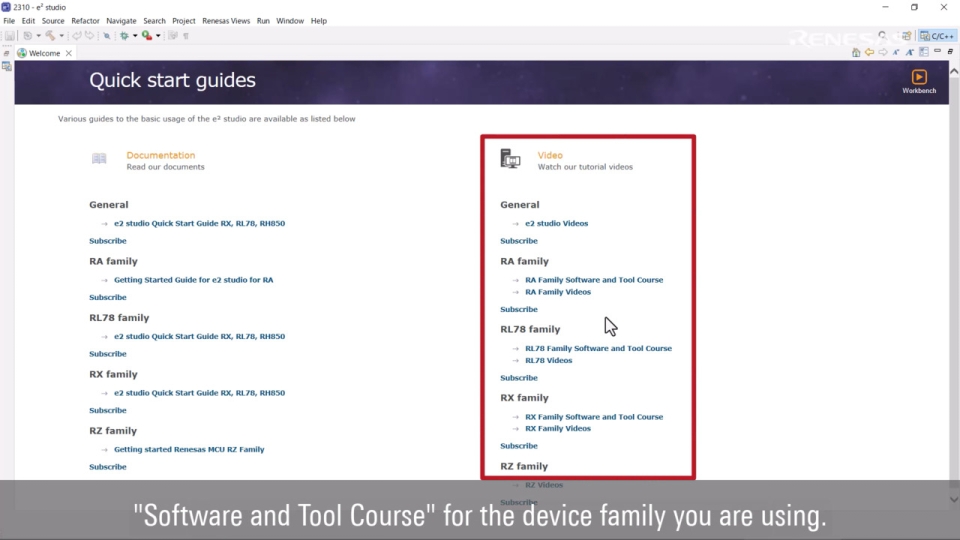960x540 pixels.
Task: Click the Save icon in the toolbar
Action: pos(10,36)
